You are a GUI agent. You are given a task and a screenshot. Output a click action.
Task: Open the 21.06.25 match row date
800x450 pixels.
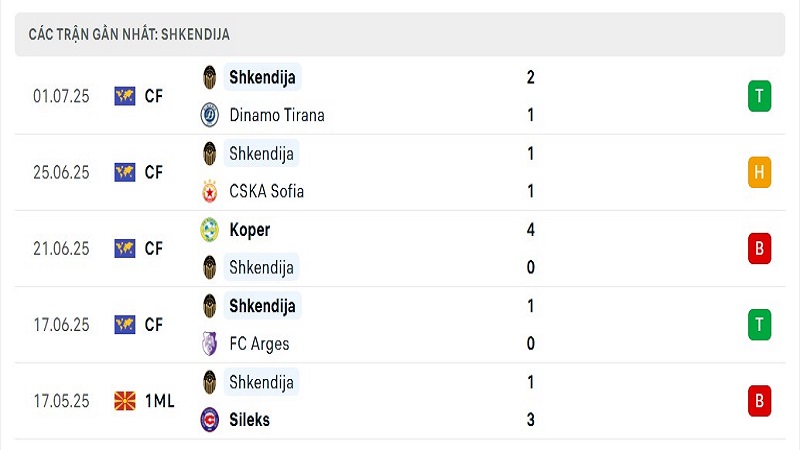(61, 248)
